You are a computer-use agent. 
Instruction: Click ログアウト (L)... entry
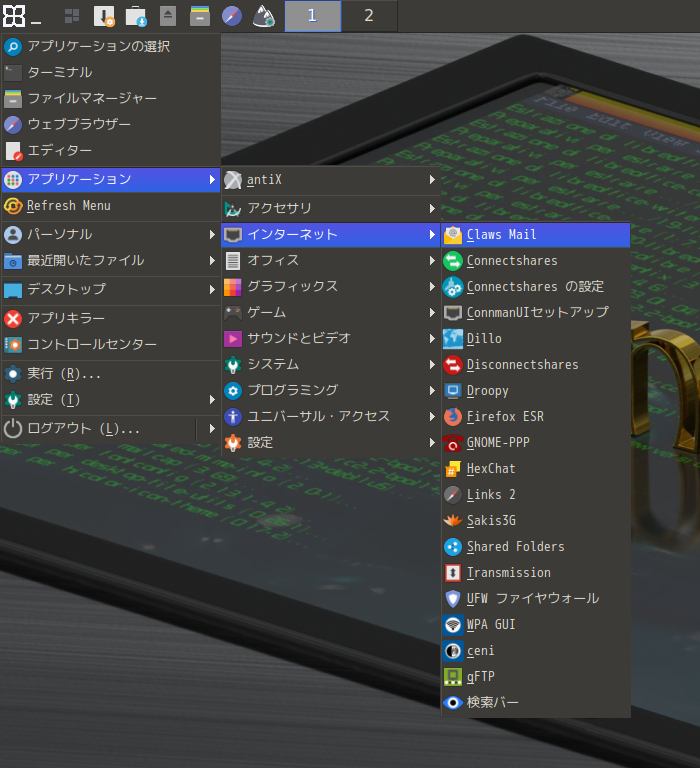pyautogui.click(x=99, y=429)
